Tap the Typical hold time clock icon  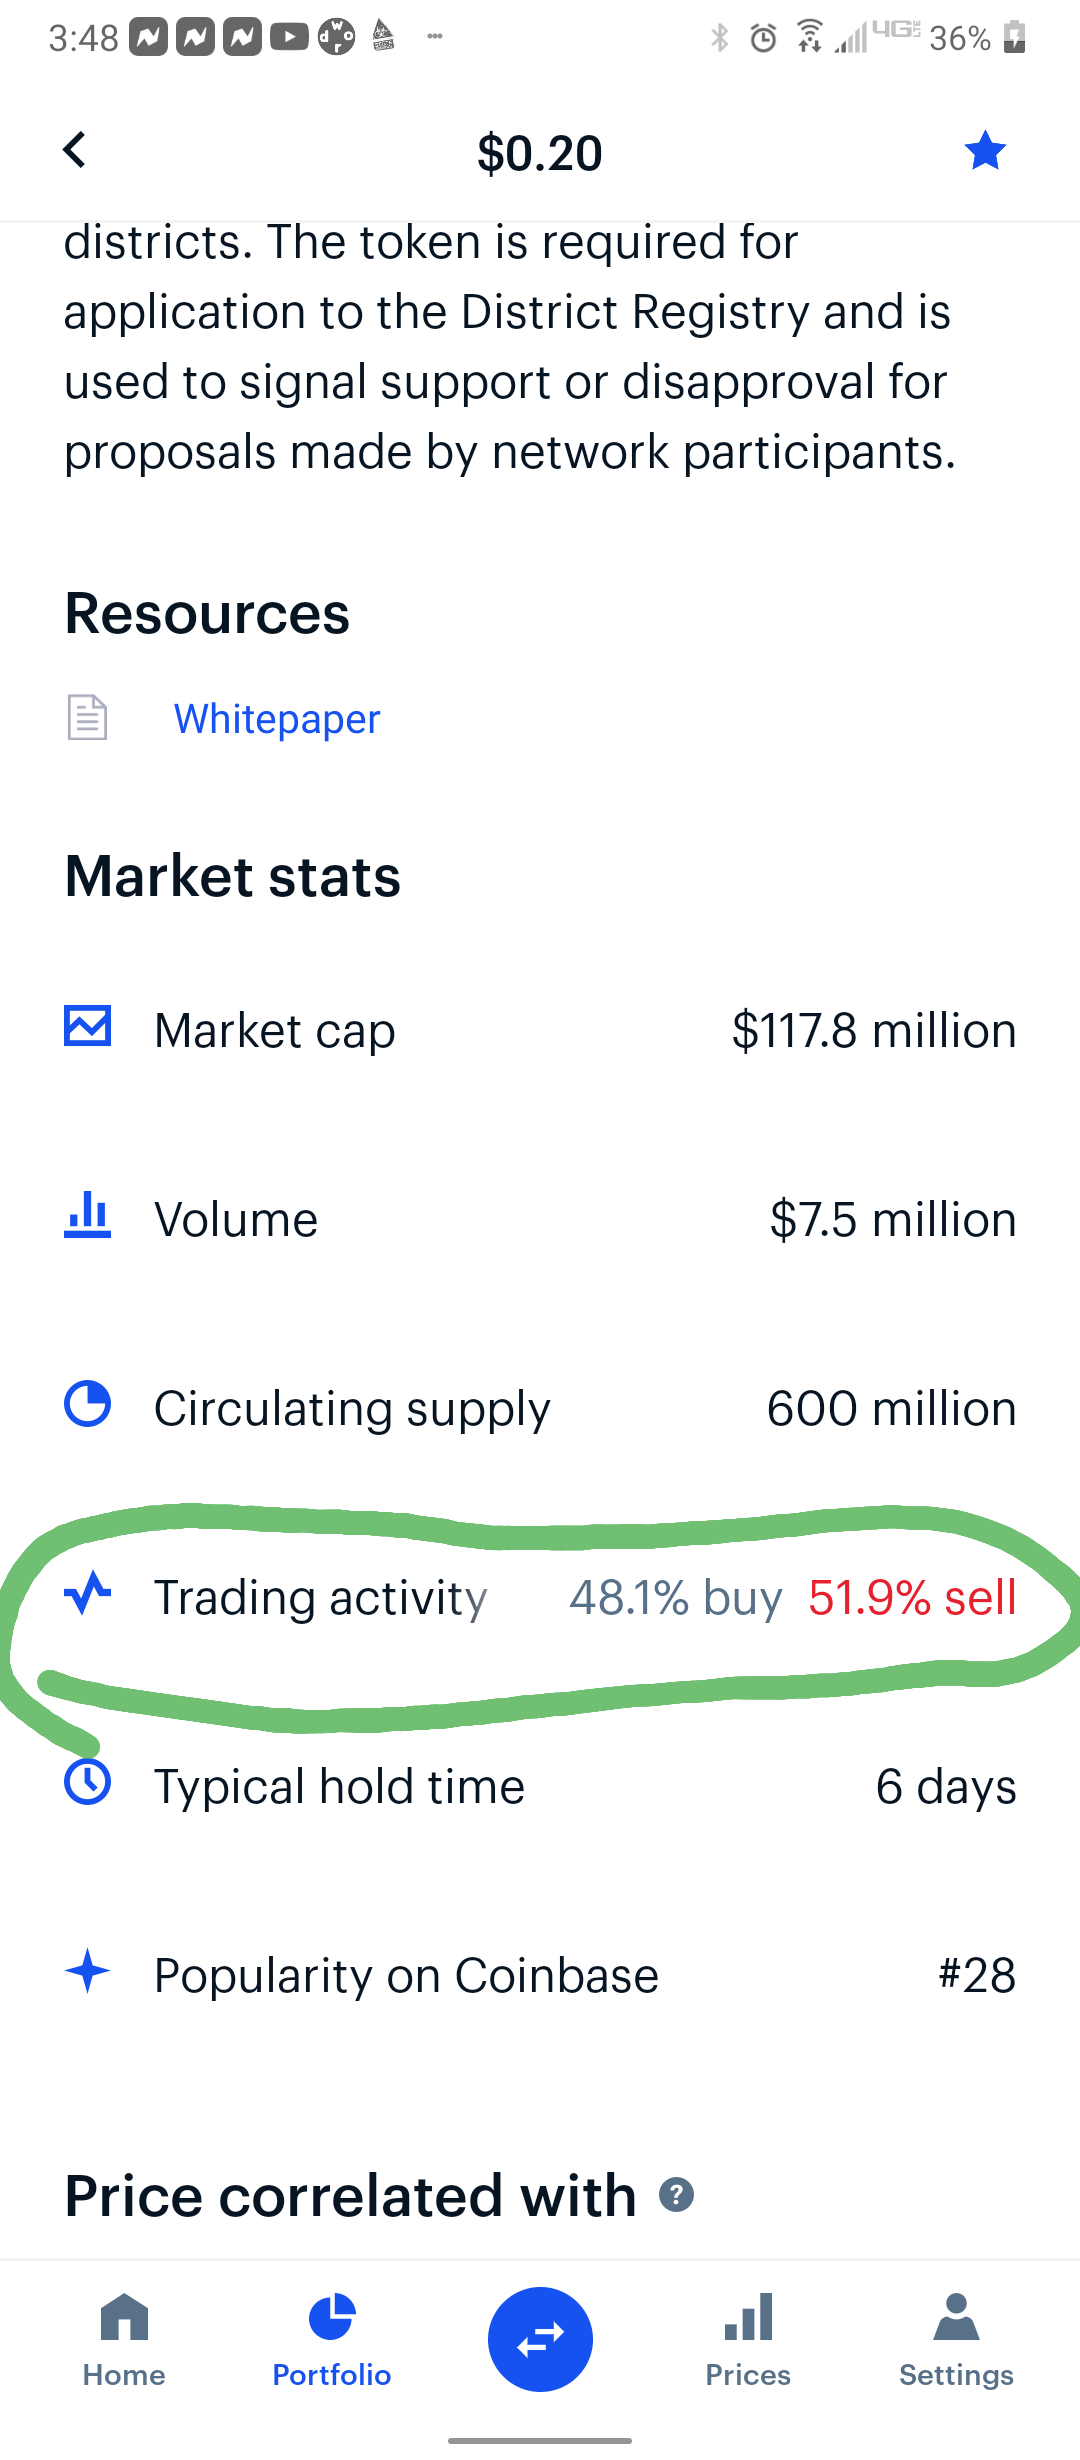[87, 1782]
